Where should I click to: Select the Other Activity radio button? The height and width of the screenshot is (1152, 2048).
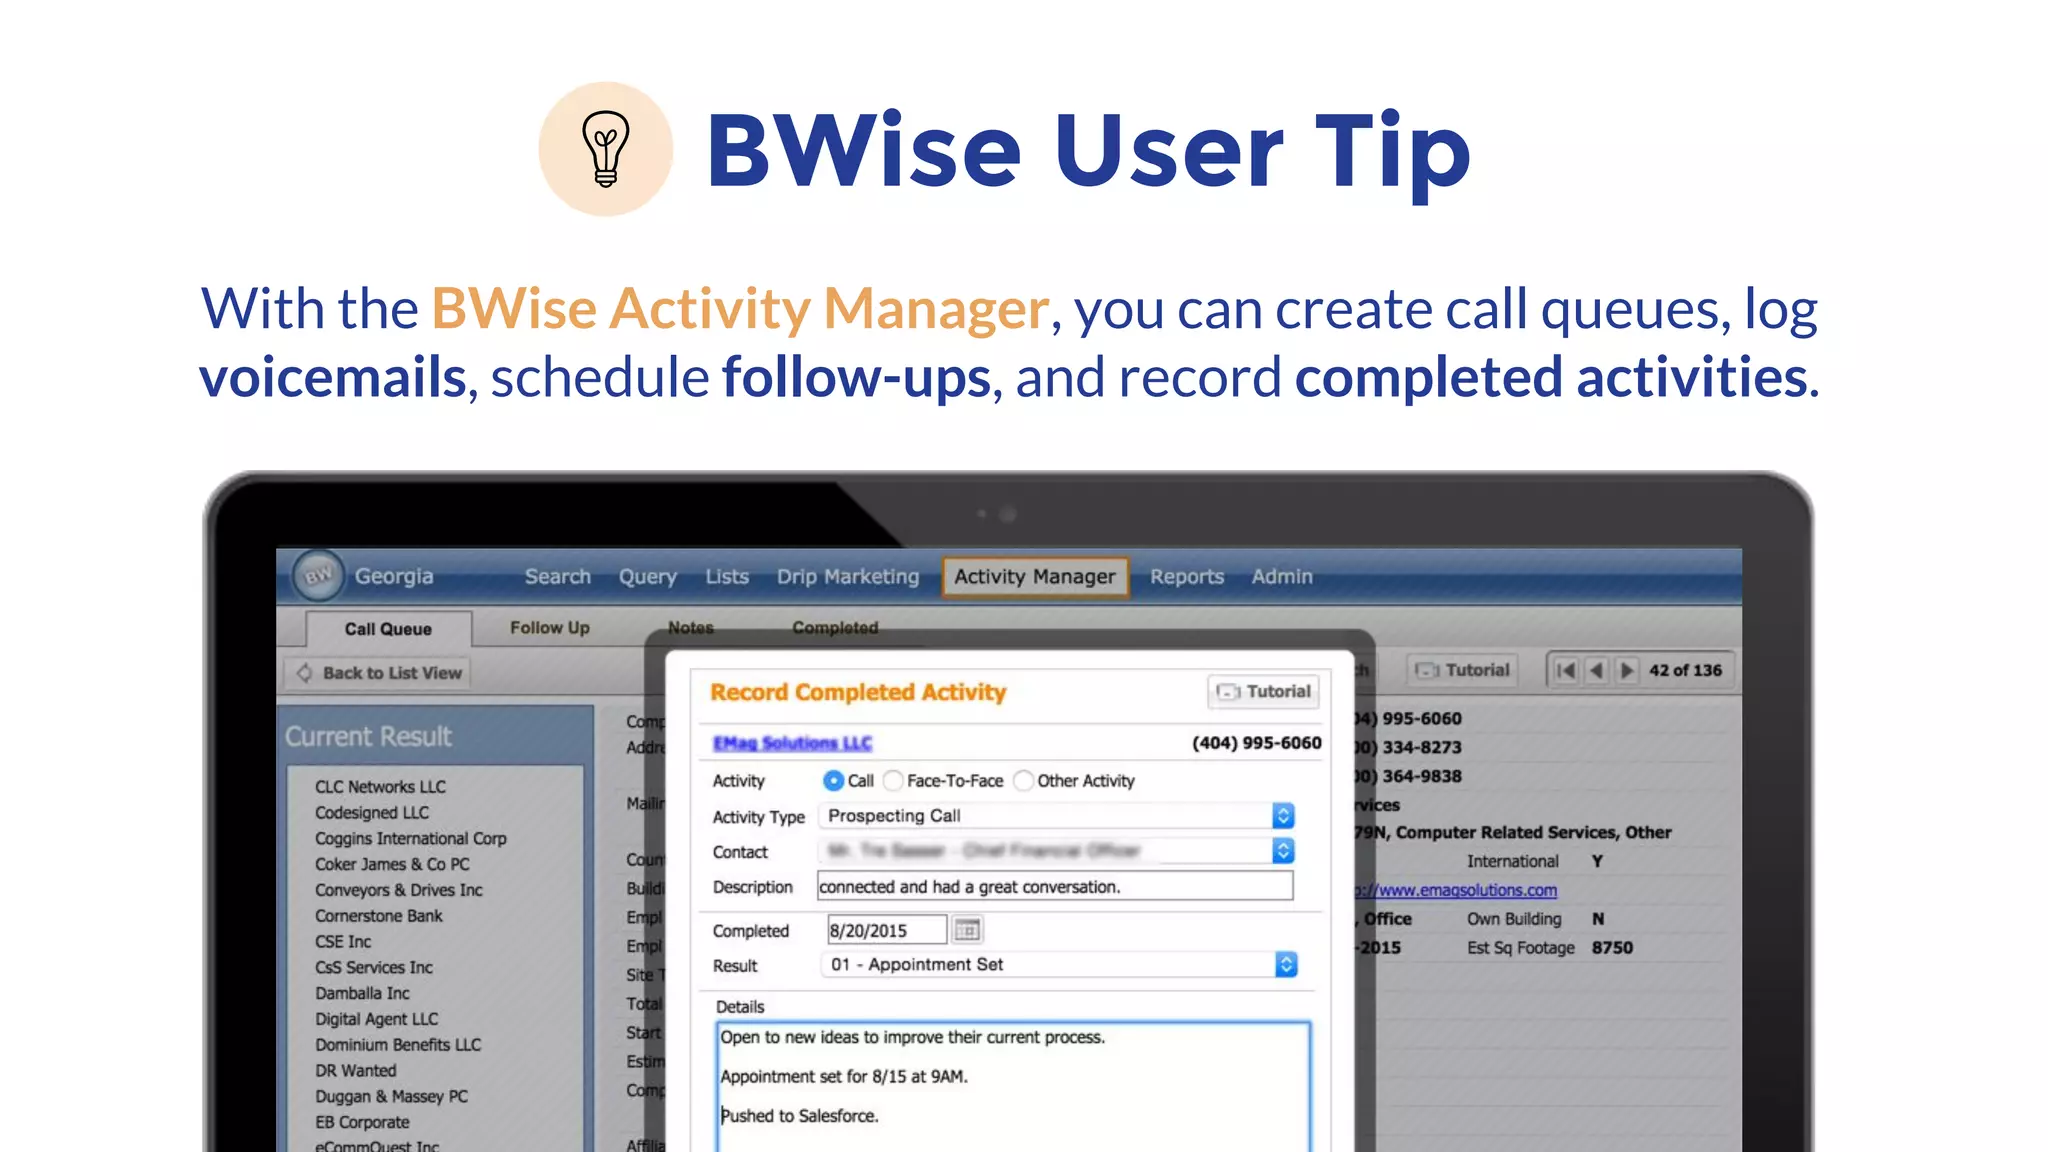click(x=1023, y=780)
